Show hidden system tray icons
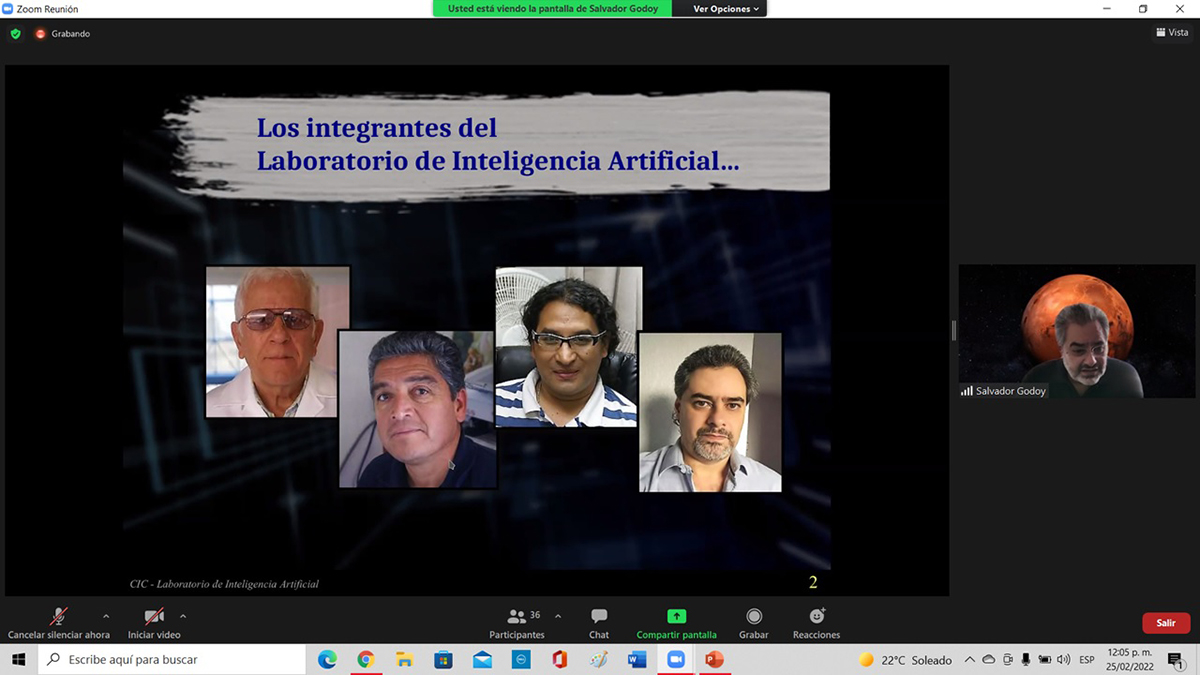Viewport: 1200px width, 675px height. [x=970, y=660]
